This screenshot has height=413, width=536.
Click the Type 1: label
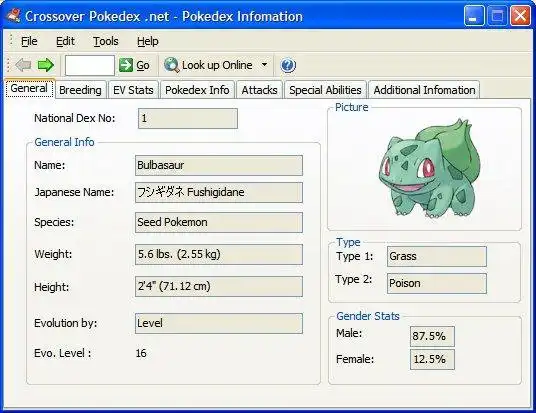[354, 256]
